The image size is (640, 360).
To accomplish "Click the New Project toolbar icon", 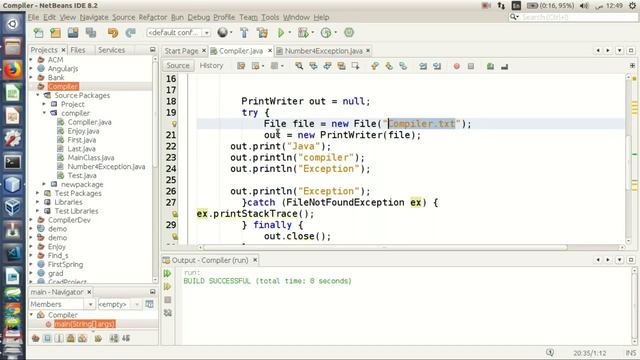I will 56,33.
